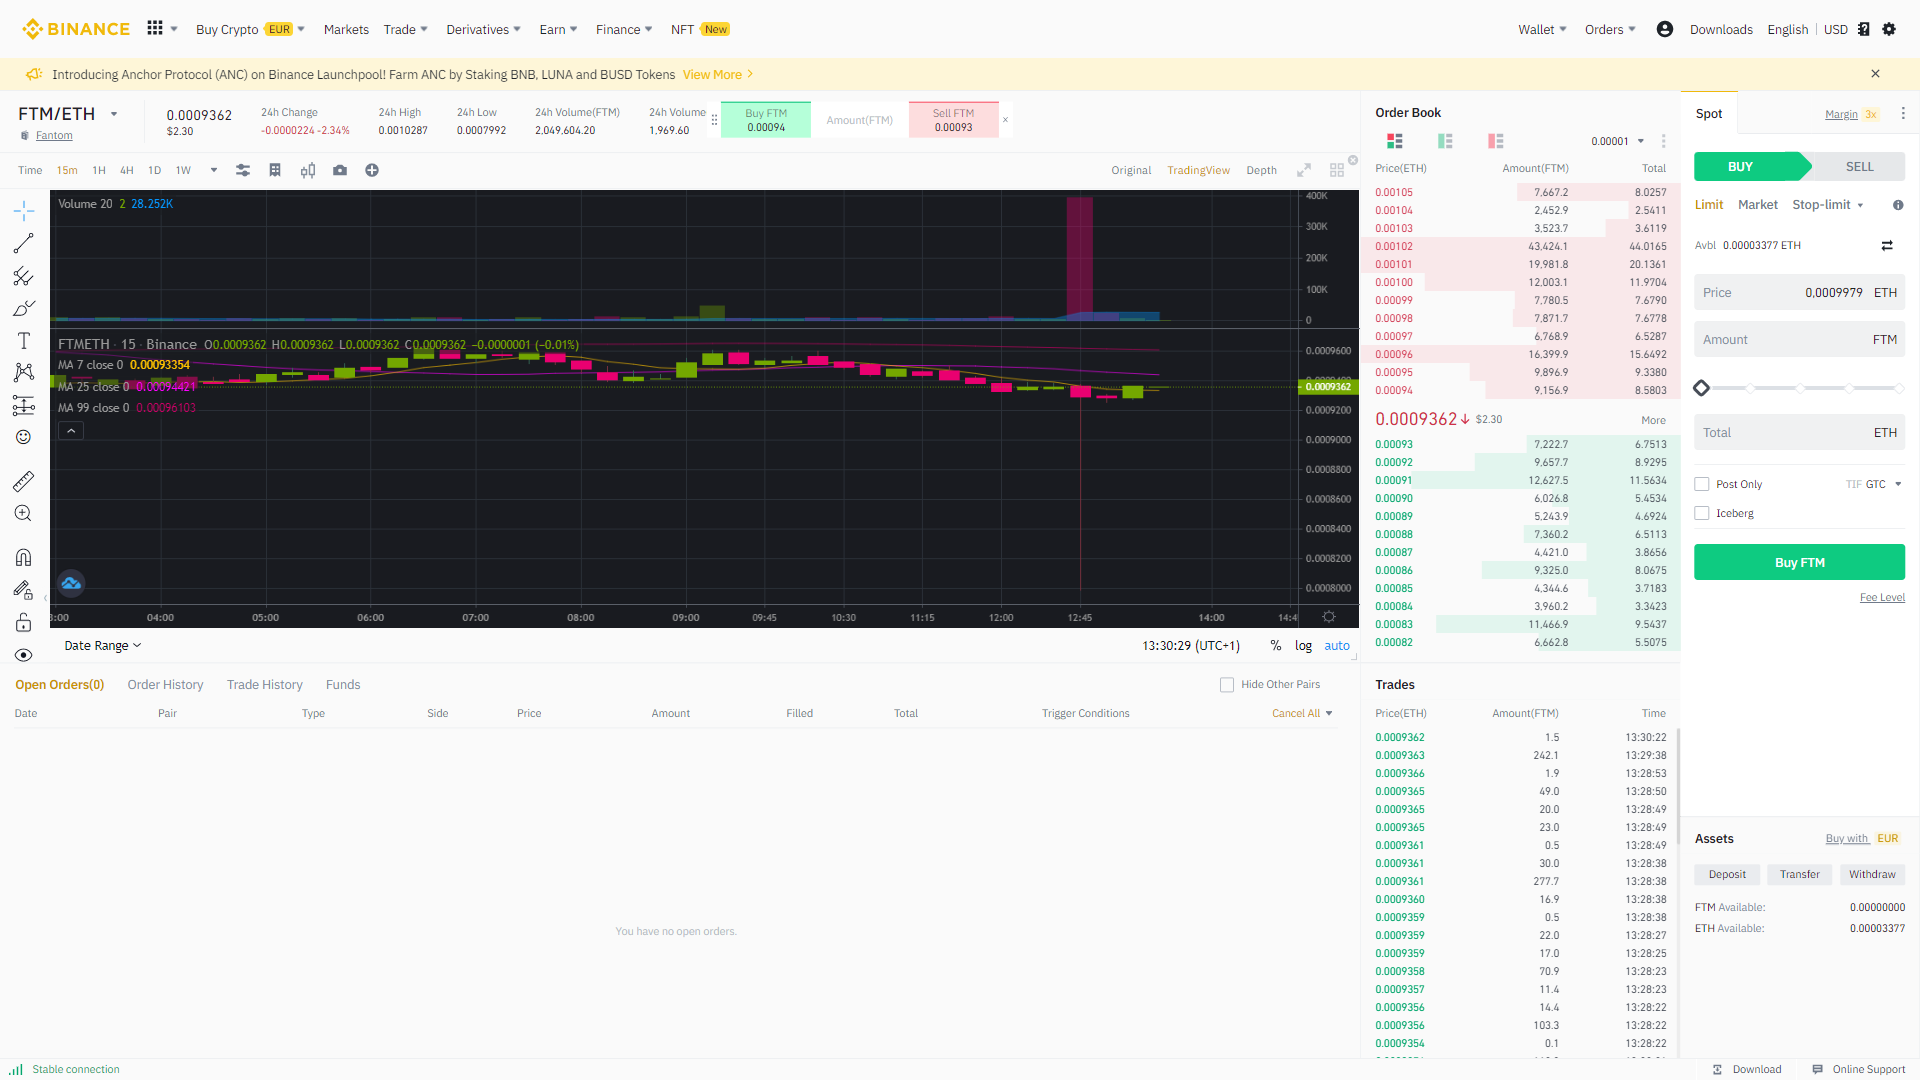Toggle chart objects visibility eye icon
1920x1080 pixels.
click(x=24, y=655)
